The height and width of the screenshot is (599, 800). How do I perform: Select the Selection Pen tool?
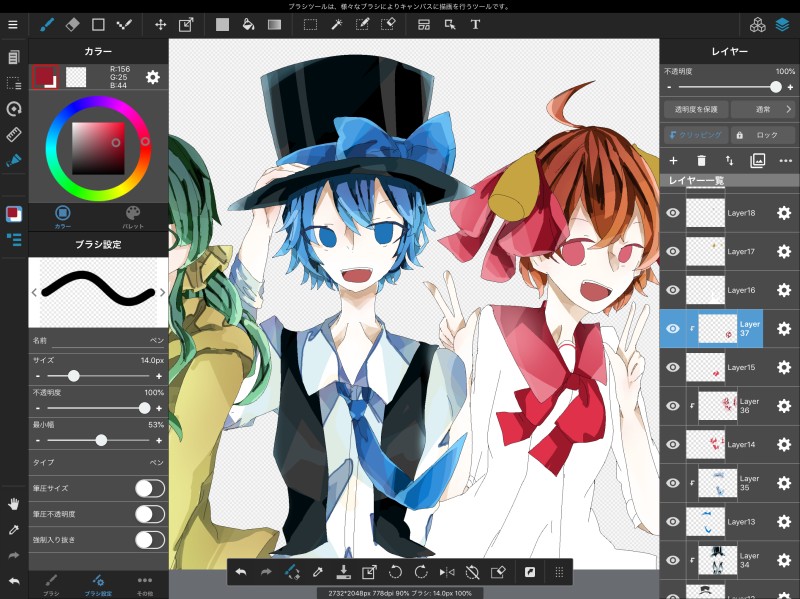pyautogui.click(x=362, y=24)
